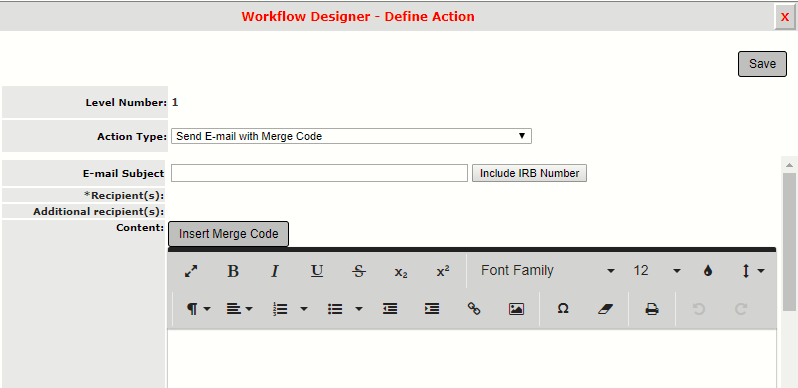Open the font size 12 dropdown
The height and width of the screenshot is (388, 798).
pyautogui.click(x=657, y=271)
